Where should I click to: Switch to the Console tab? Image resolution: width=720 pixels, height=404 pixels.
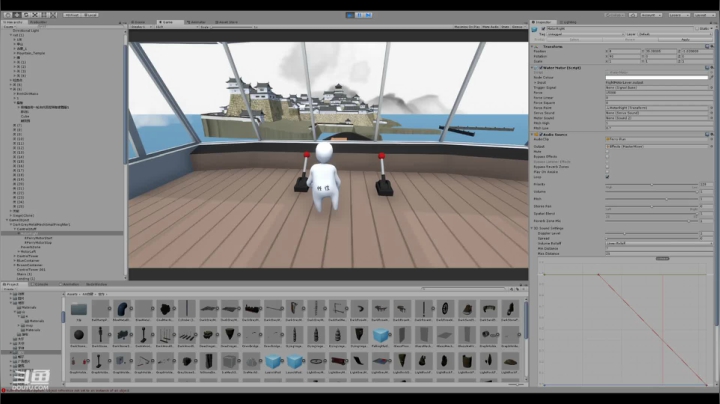pyautogui.click(x=40, y=284)
